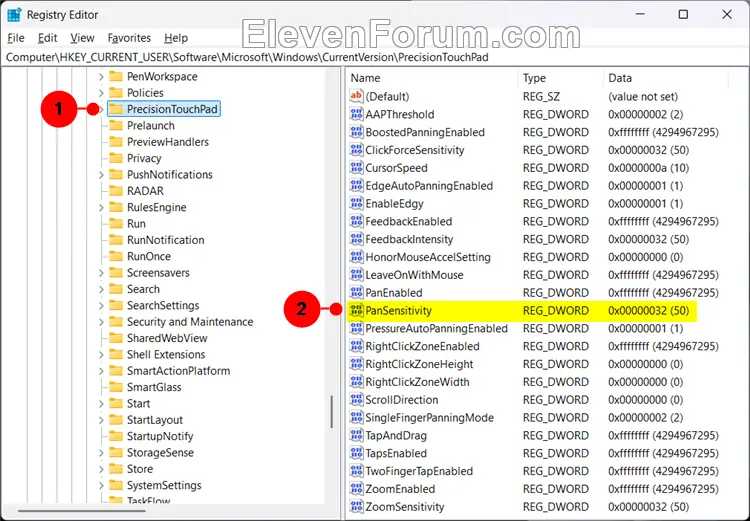Screen dimensions: 750x521
Task: Click the ClickForceSensitivity value icon
Action: pos(356,150)
